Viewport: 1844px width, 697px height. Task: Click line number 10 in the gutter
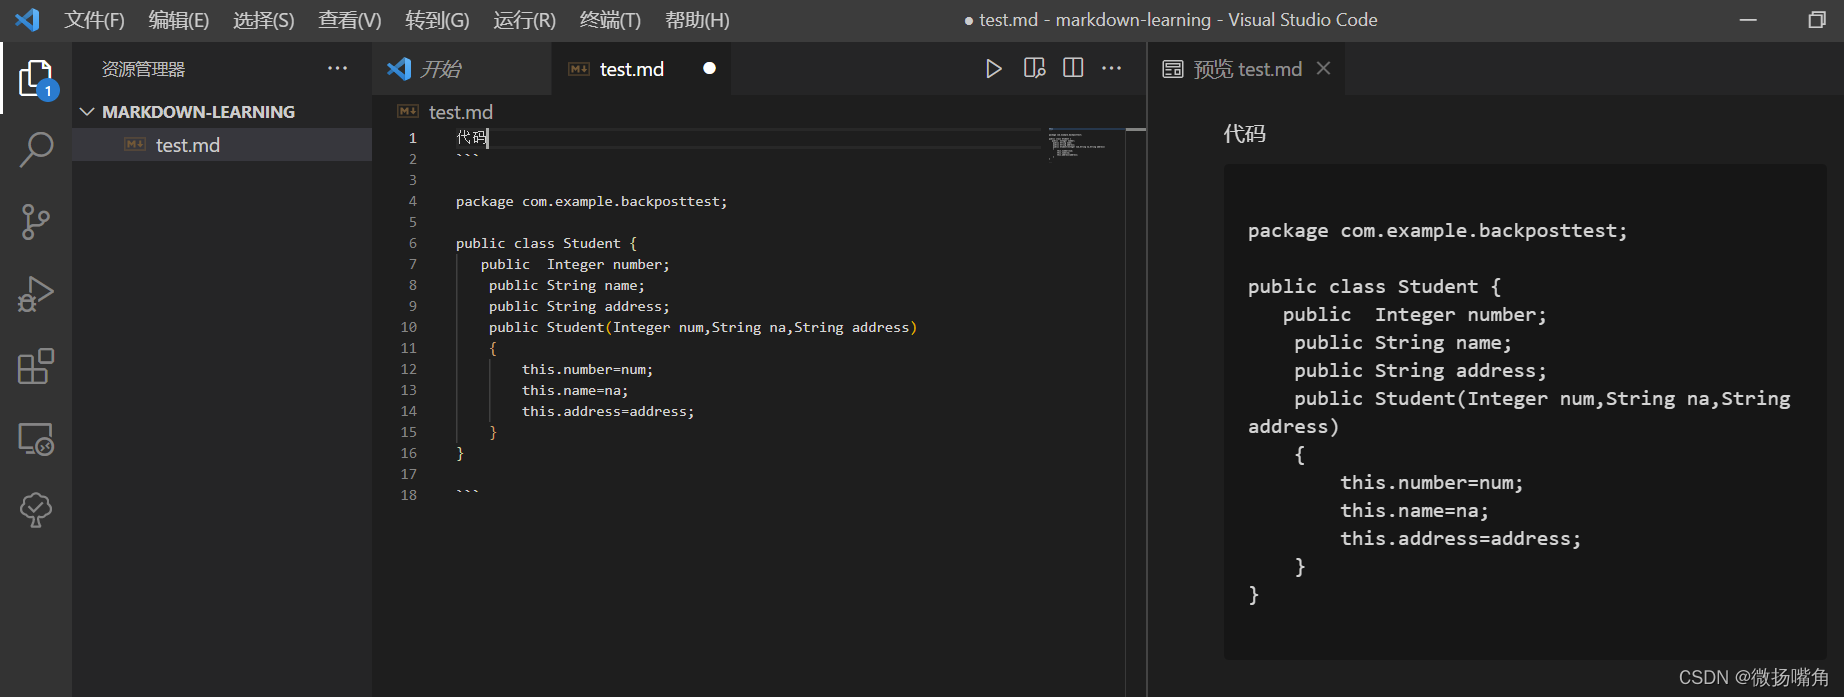pos(409,327)
